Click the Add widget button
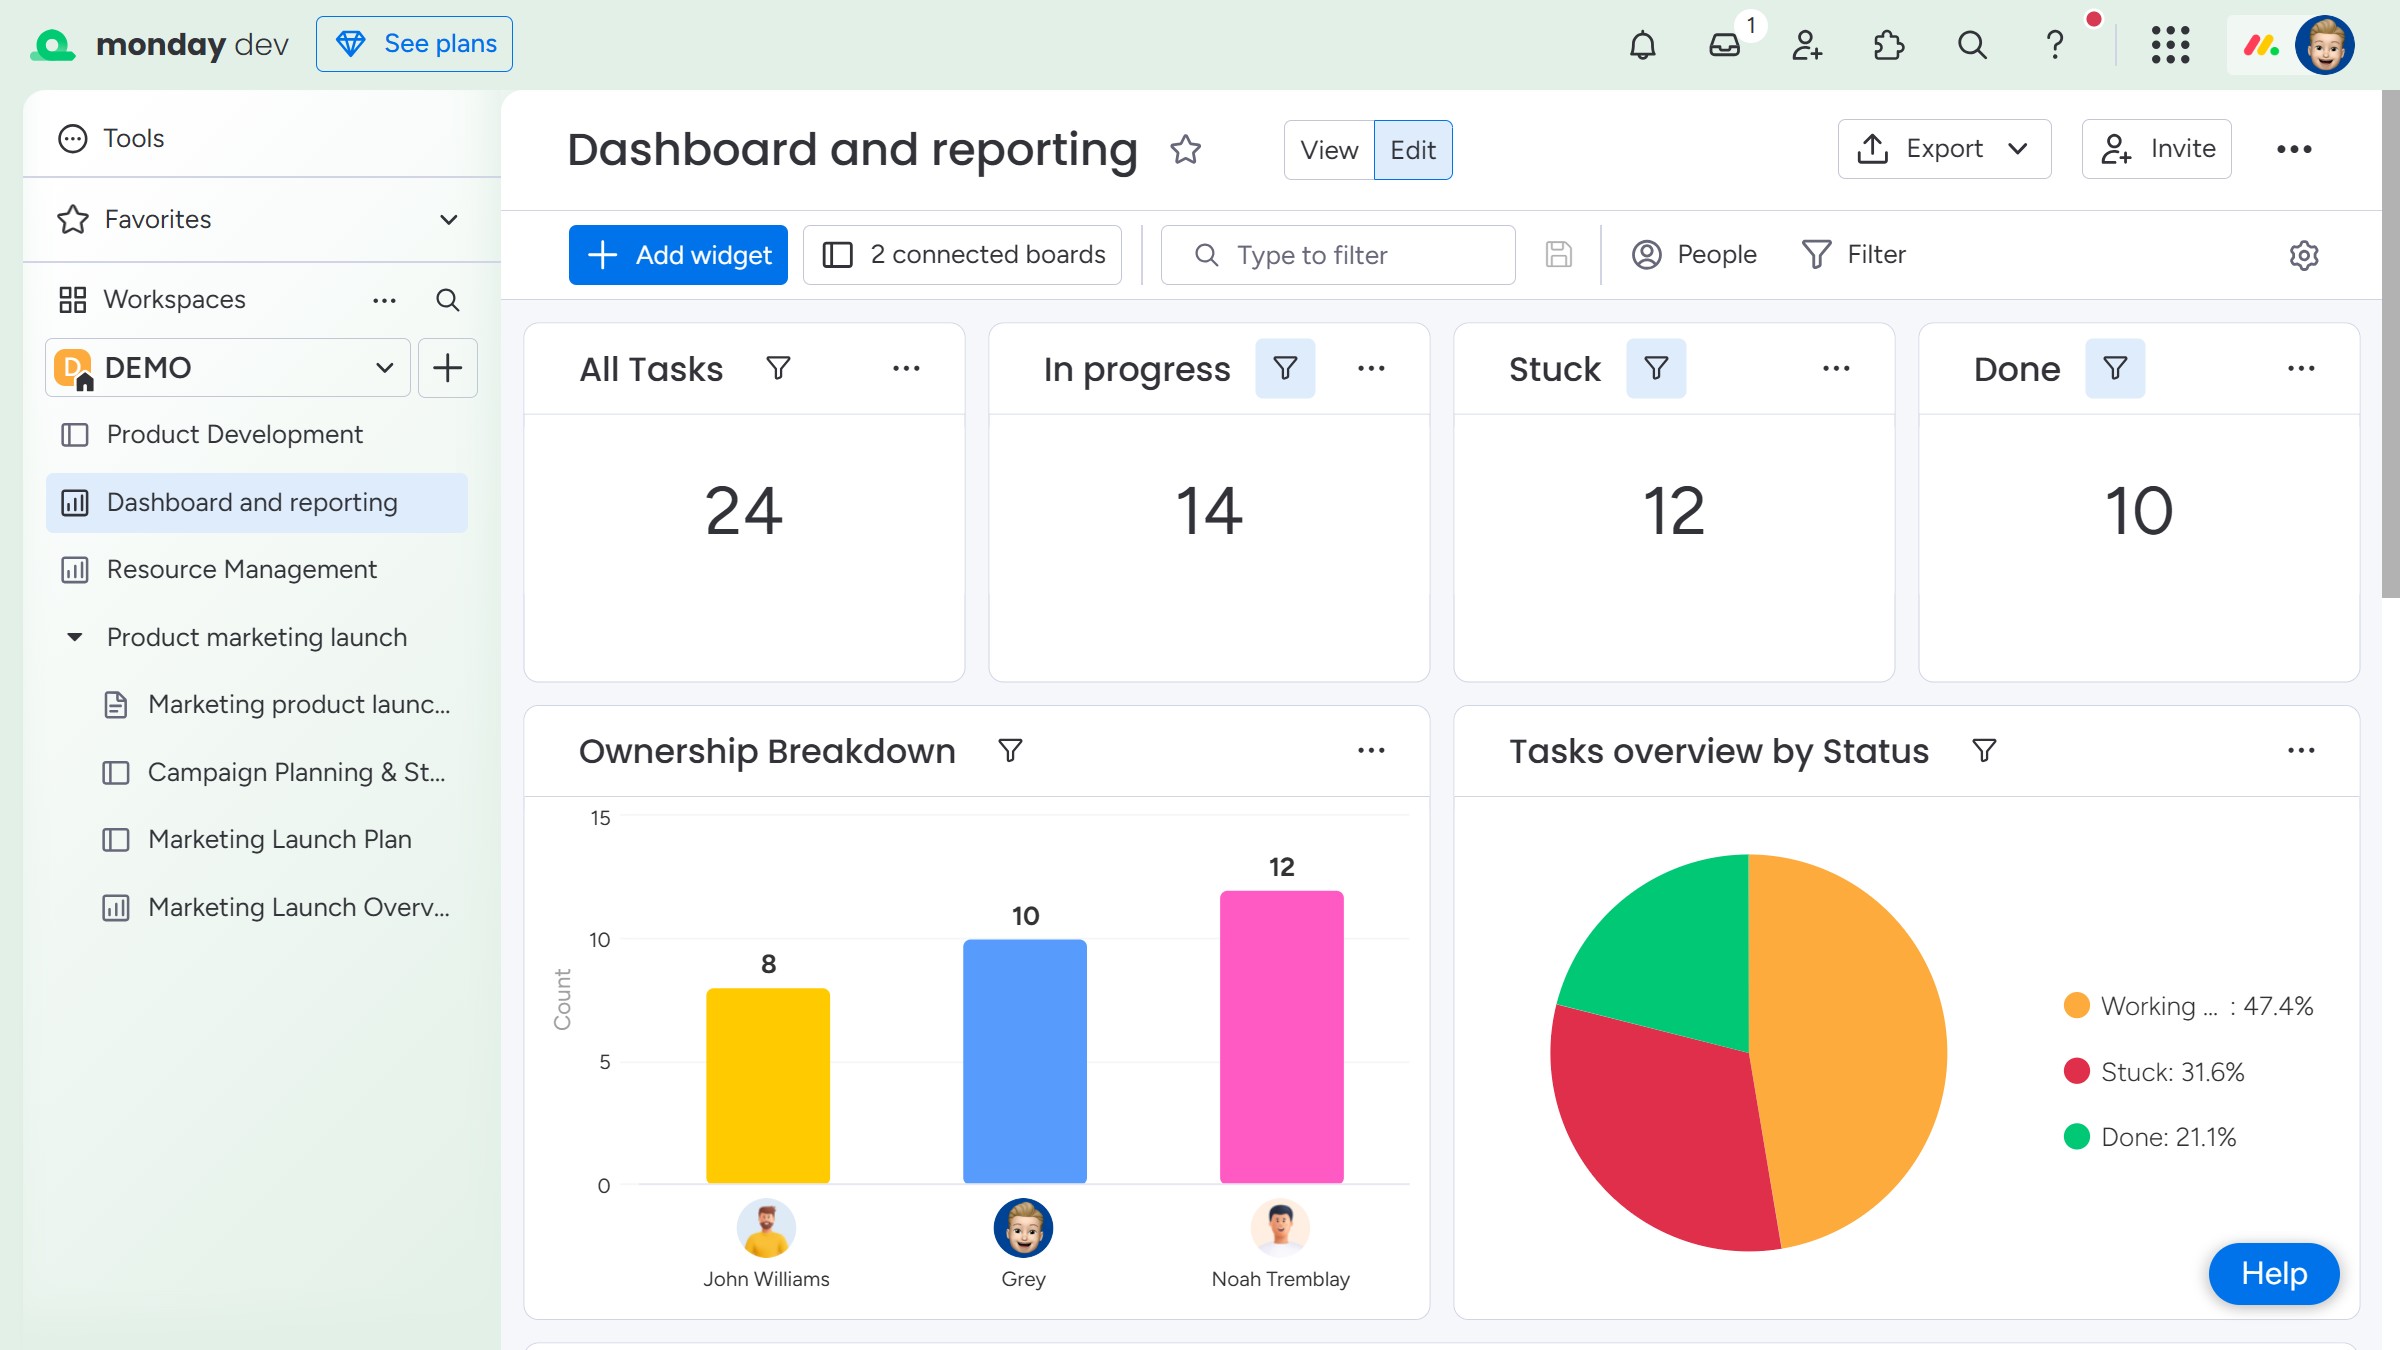Screen dimensions: 2400x1350 click(678, 255)
